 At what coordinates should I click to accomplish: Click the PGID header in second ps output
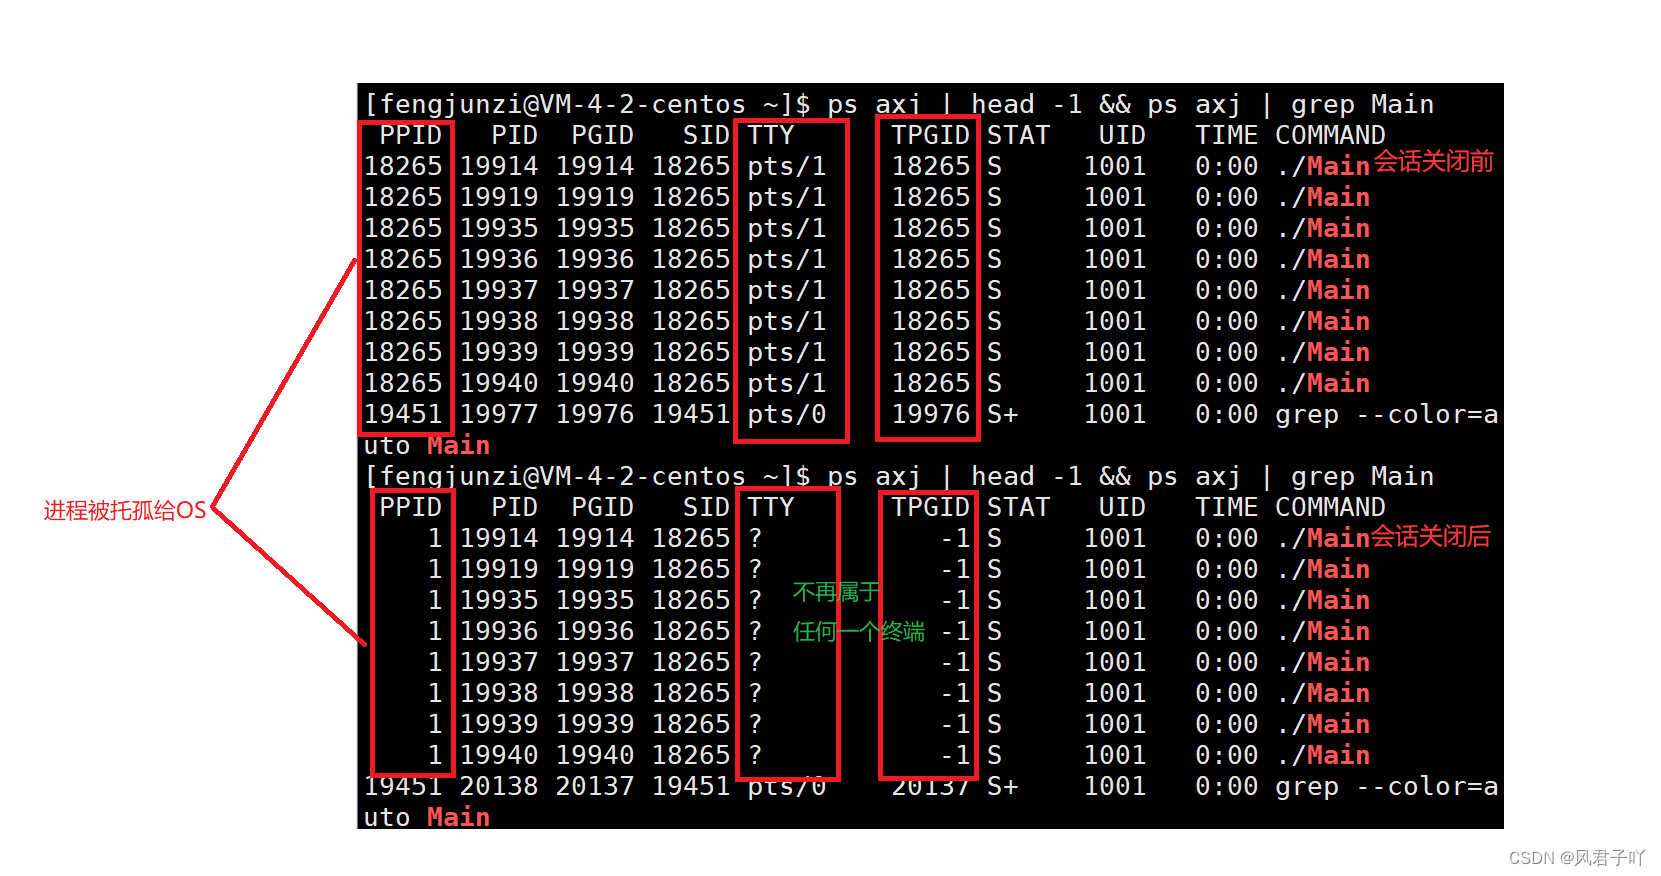[x=602, y=507]
